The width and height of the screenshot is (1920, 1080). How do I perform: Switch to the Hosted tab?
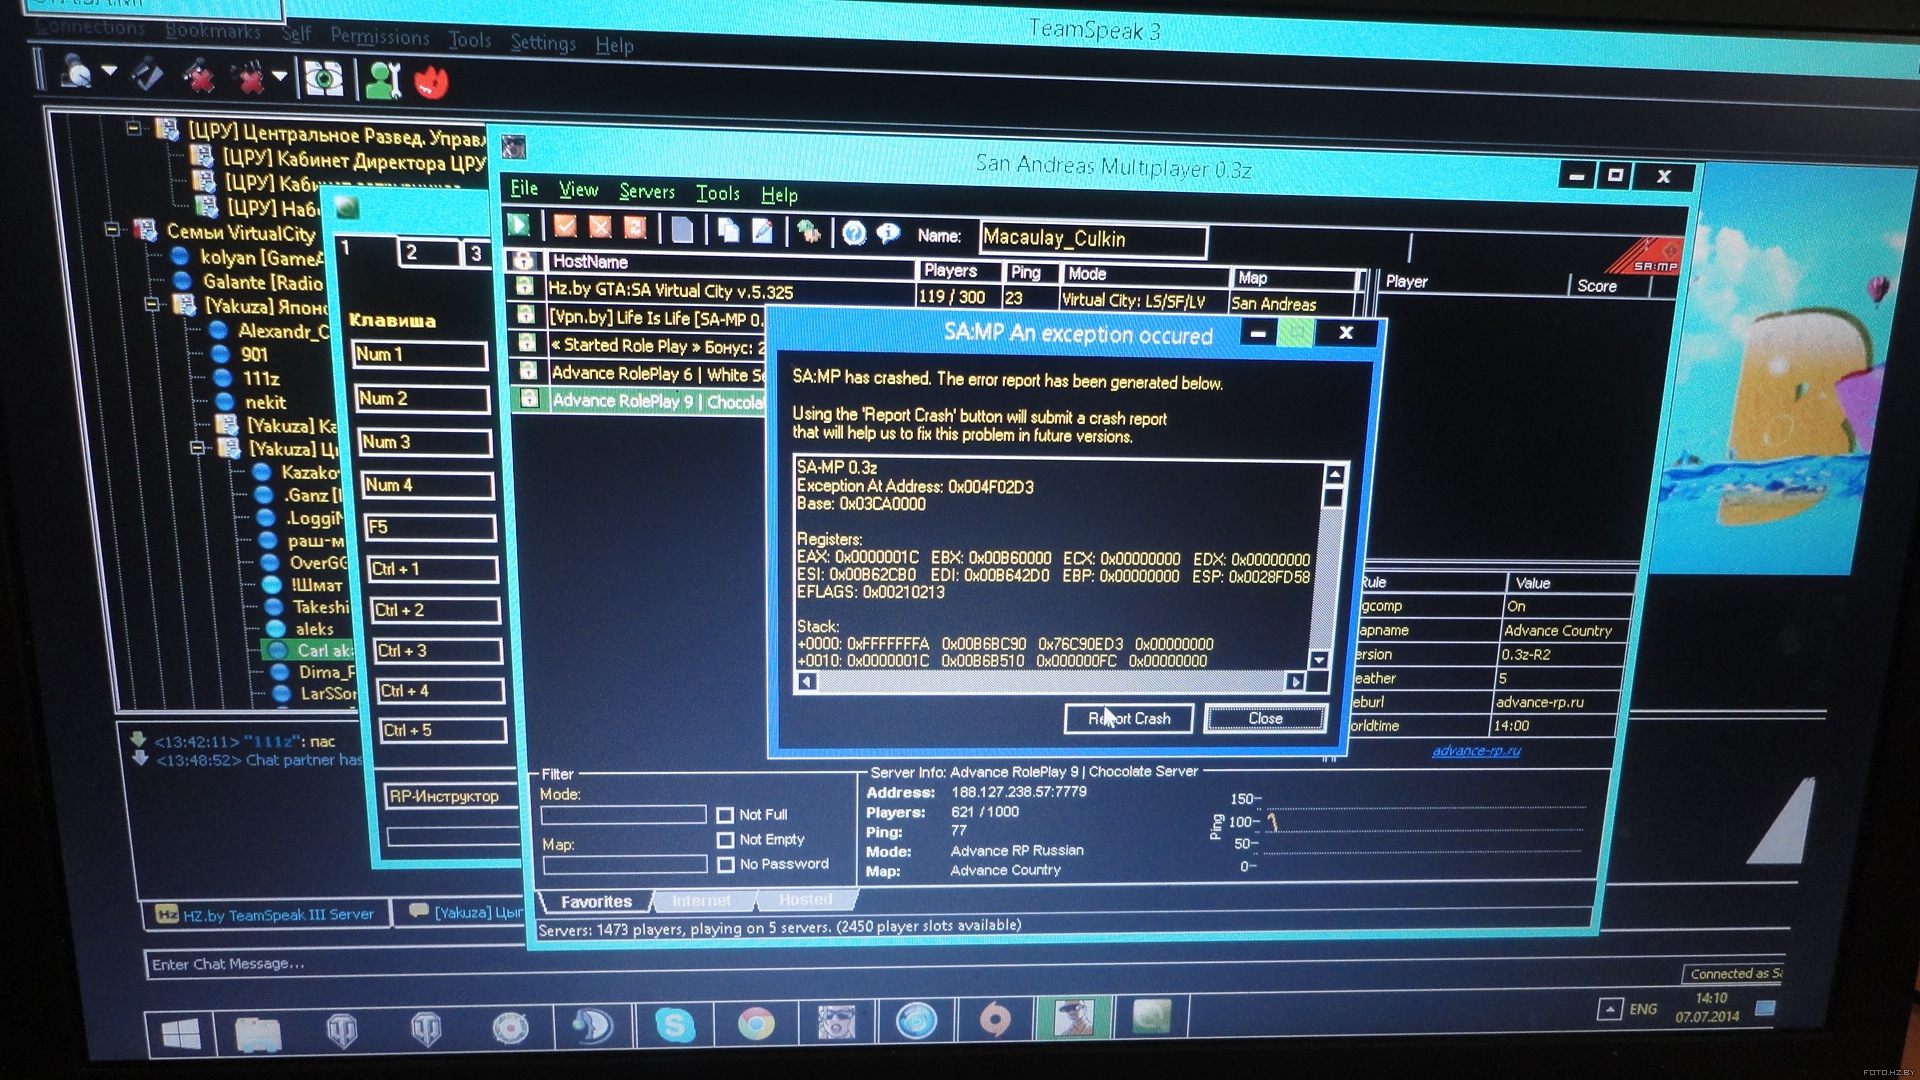(x=805, y=900)
